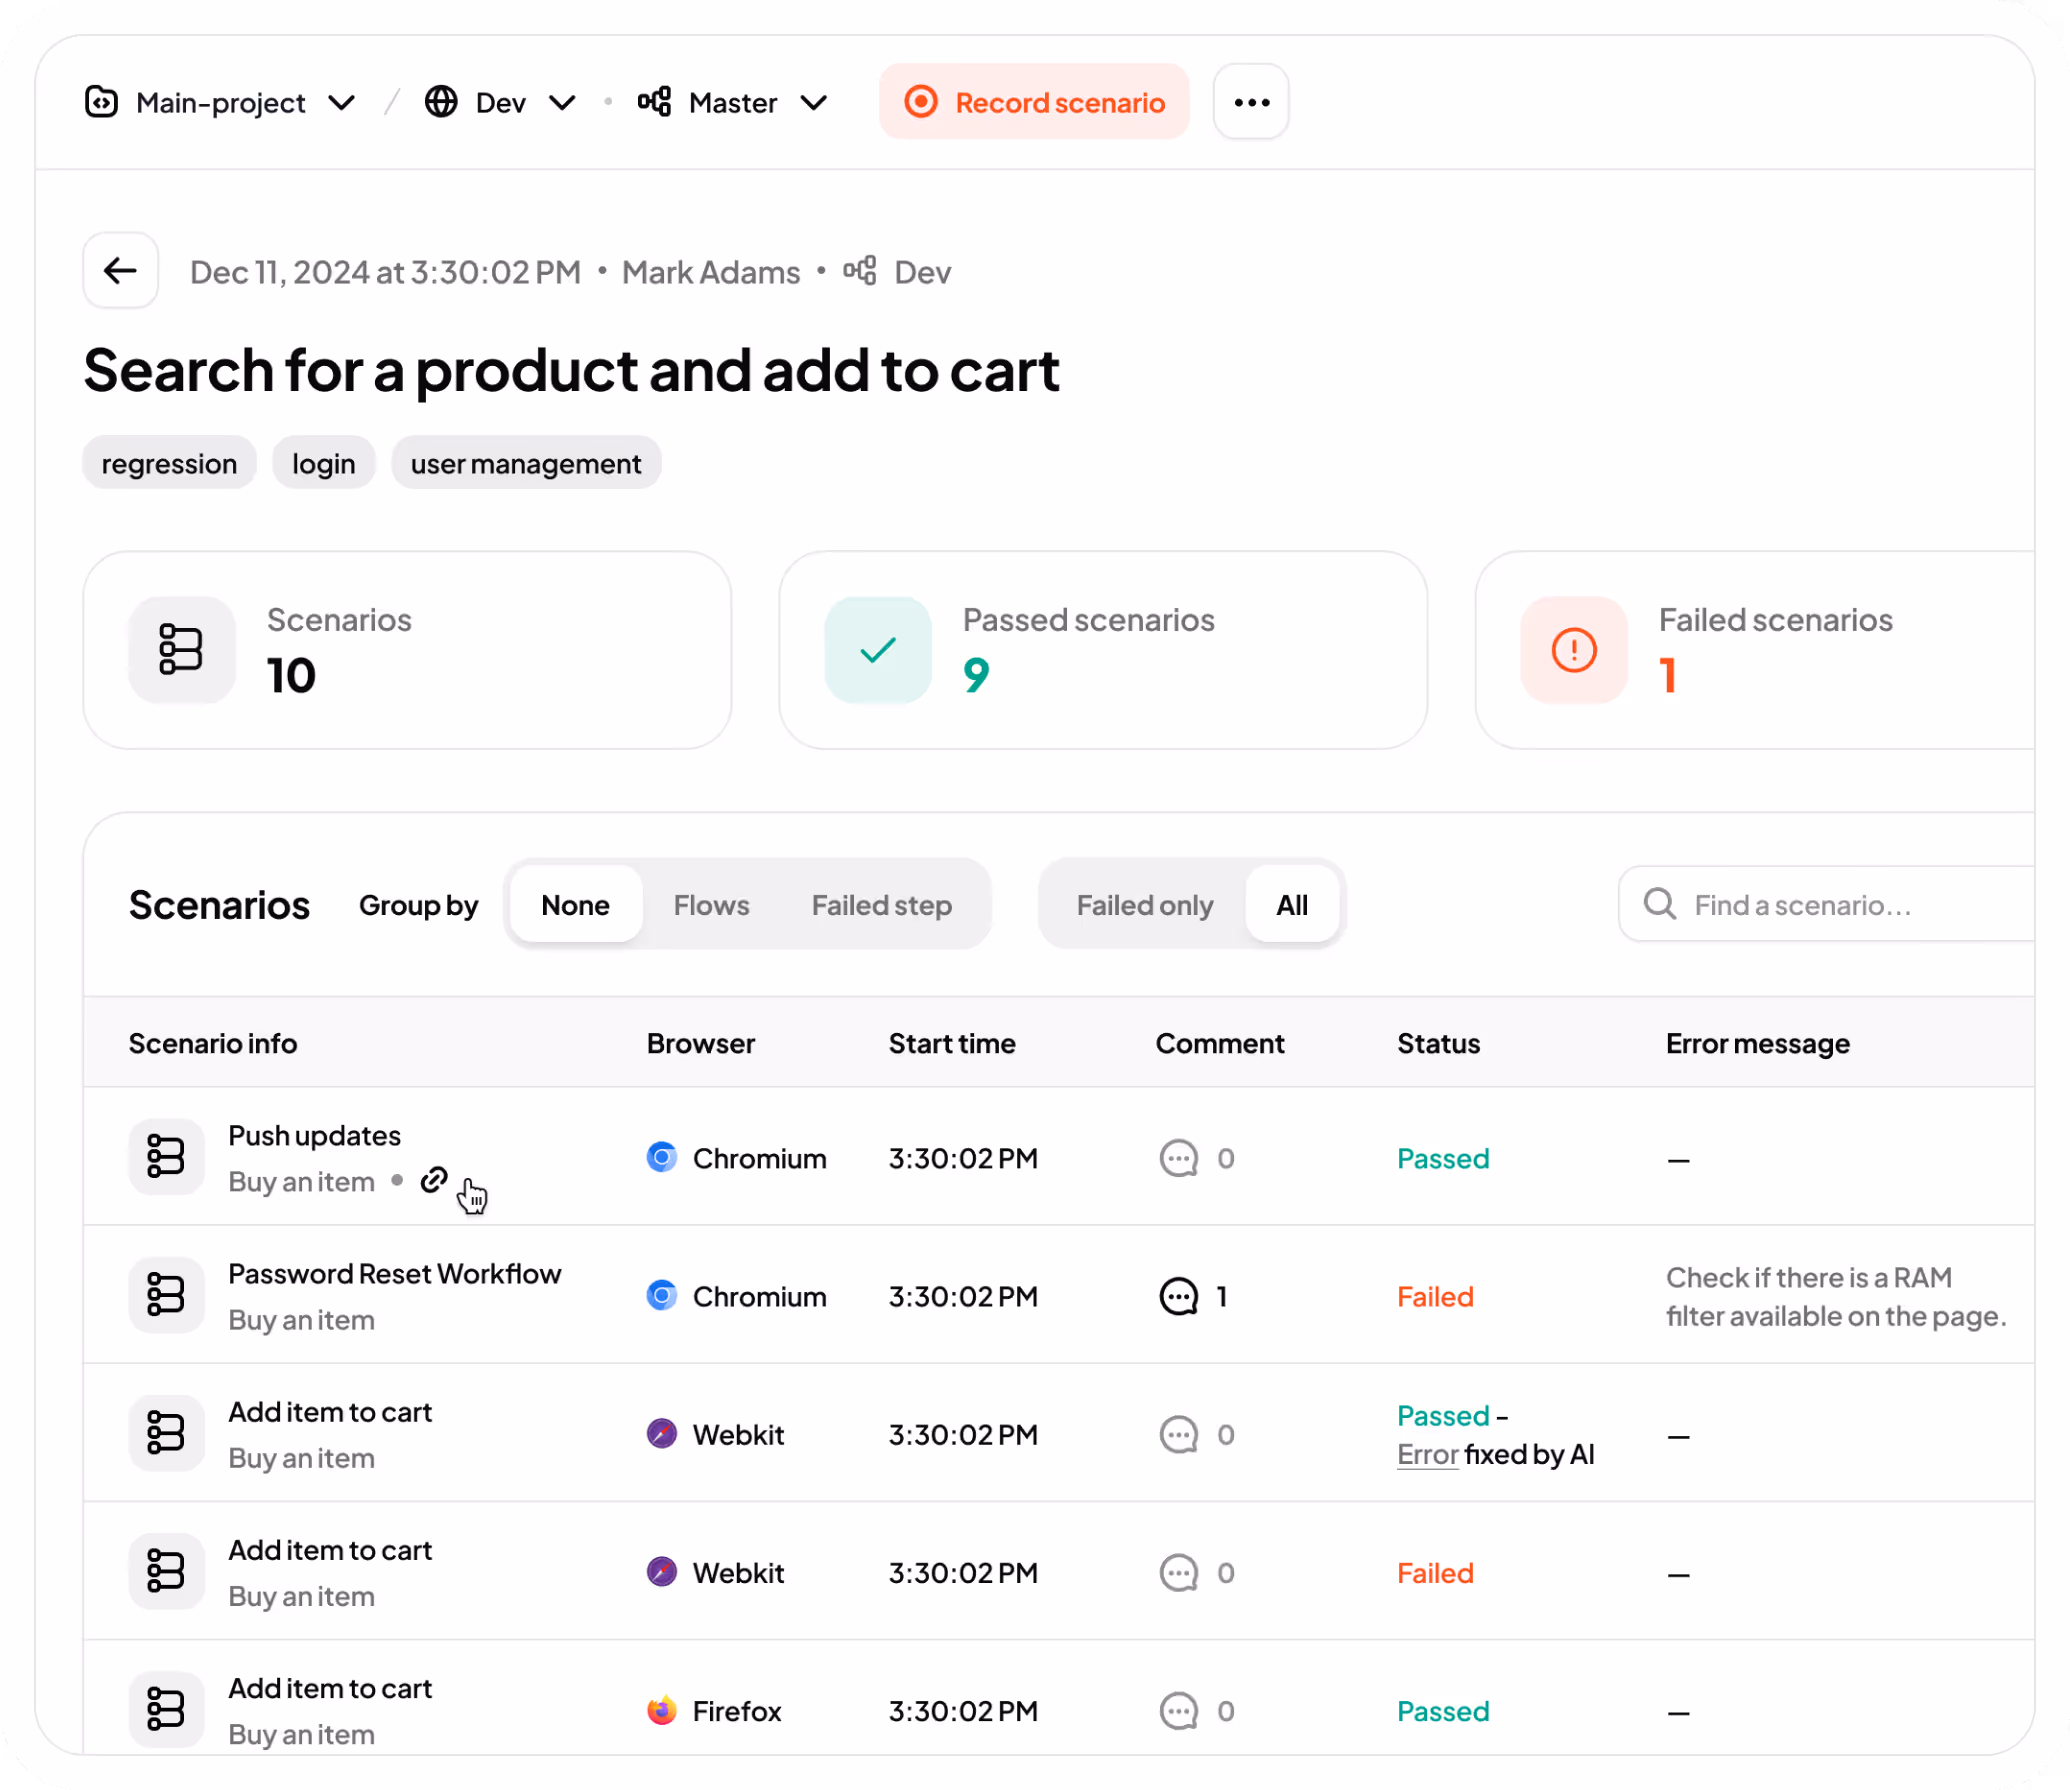Viewport: 2070px width, 1790px height.
Task: Expand the Master branch dropdown
Action: coord(733,102)
